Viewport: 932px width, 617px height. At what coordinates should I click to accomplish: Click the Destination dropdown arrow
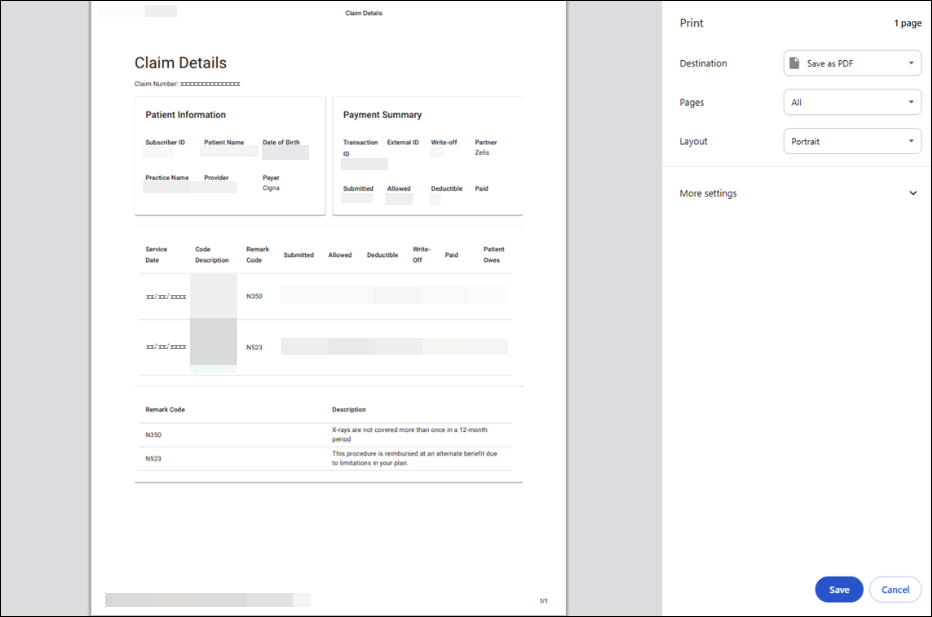click(x=911, y=63)
